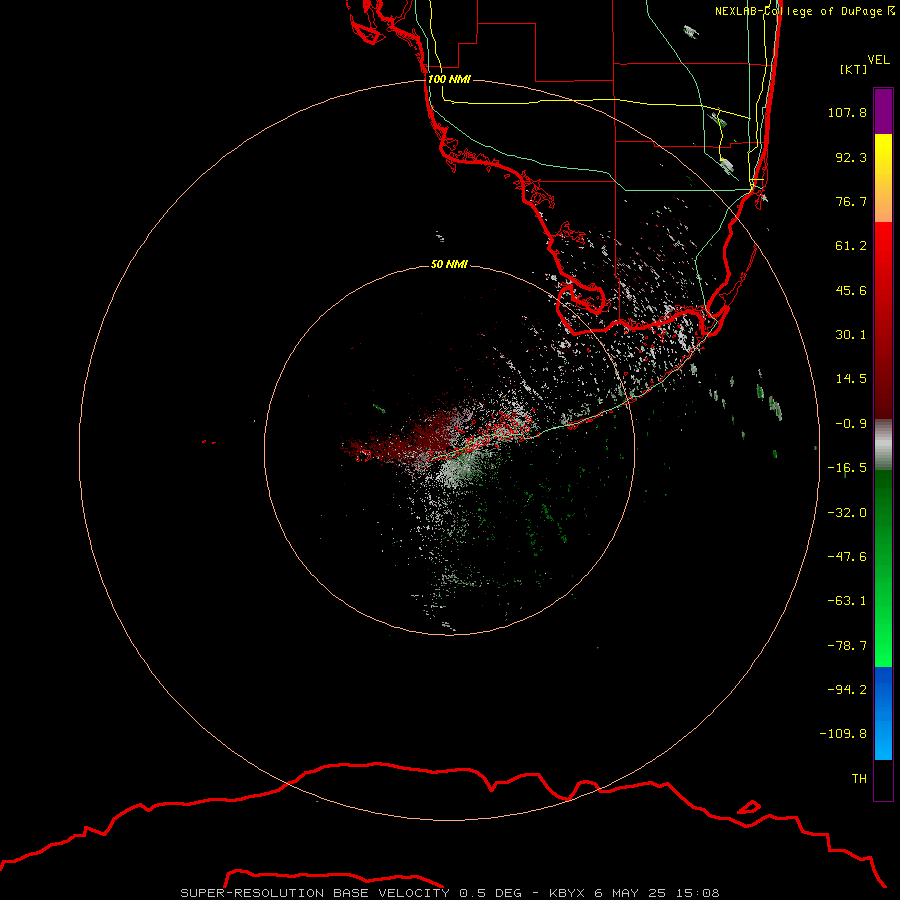This screenshot has height=900, width=900.
Task: Select the -109.8 legend value
Action: click(843, 734)
